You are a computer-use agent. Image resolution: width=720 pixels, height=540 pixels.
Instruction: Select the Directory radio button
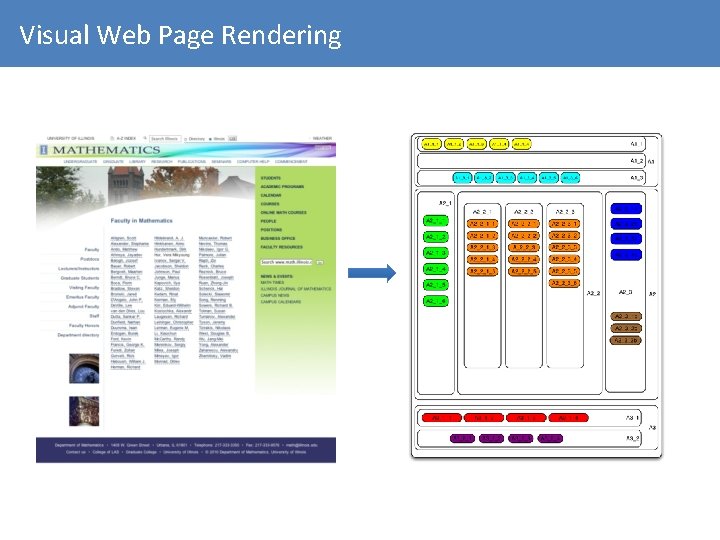[x=186, y=139]
